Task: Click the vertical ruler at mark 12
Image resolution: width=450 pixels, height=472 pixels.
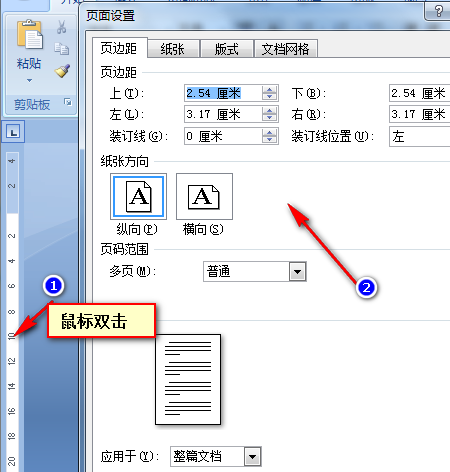Action: [x=12, y=361]
